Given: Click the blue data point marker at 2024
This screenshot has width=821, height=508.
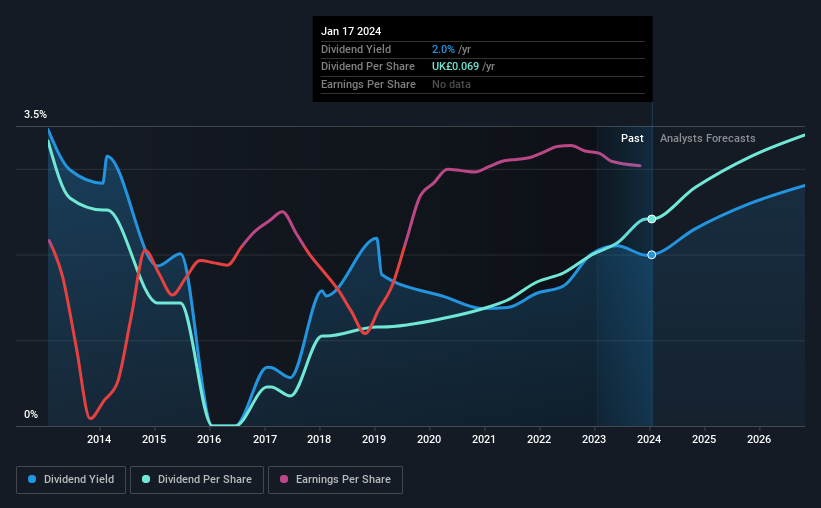Looking at the screenshot, I should 651,255.
